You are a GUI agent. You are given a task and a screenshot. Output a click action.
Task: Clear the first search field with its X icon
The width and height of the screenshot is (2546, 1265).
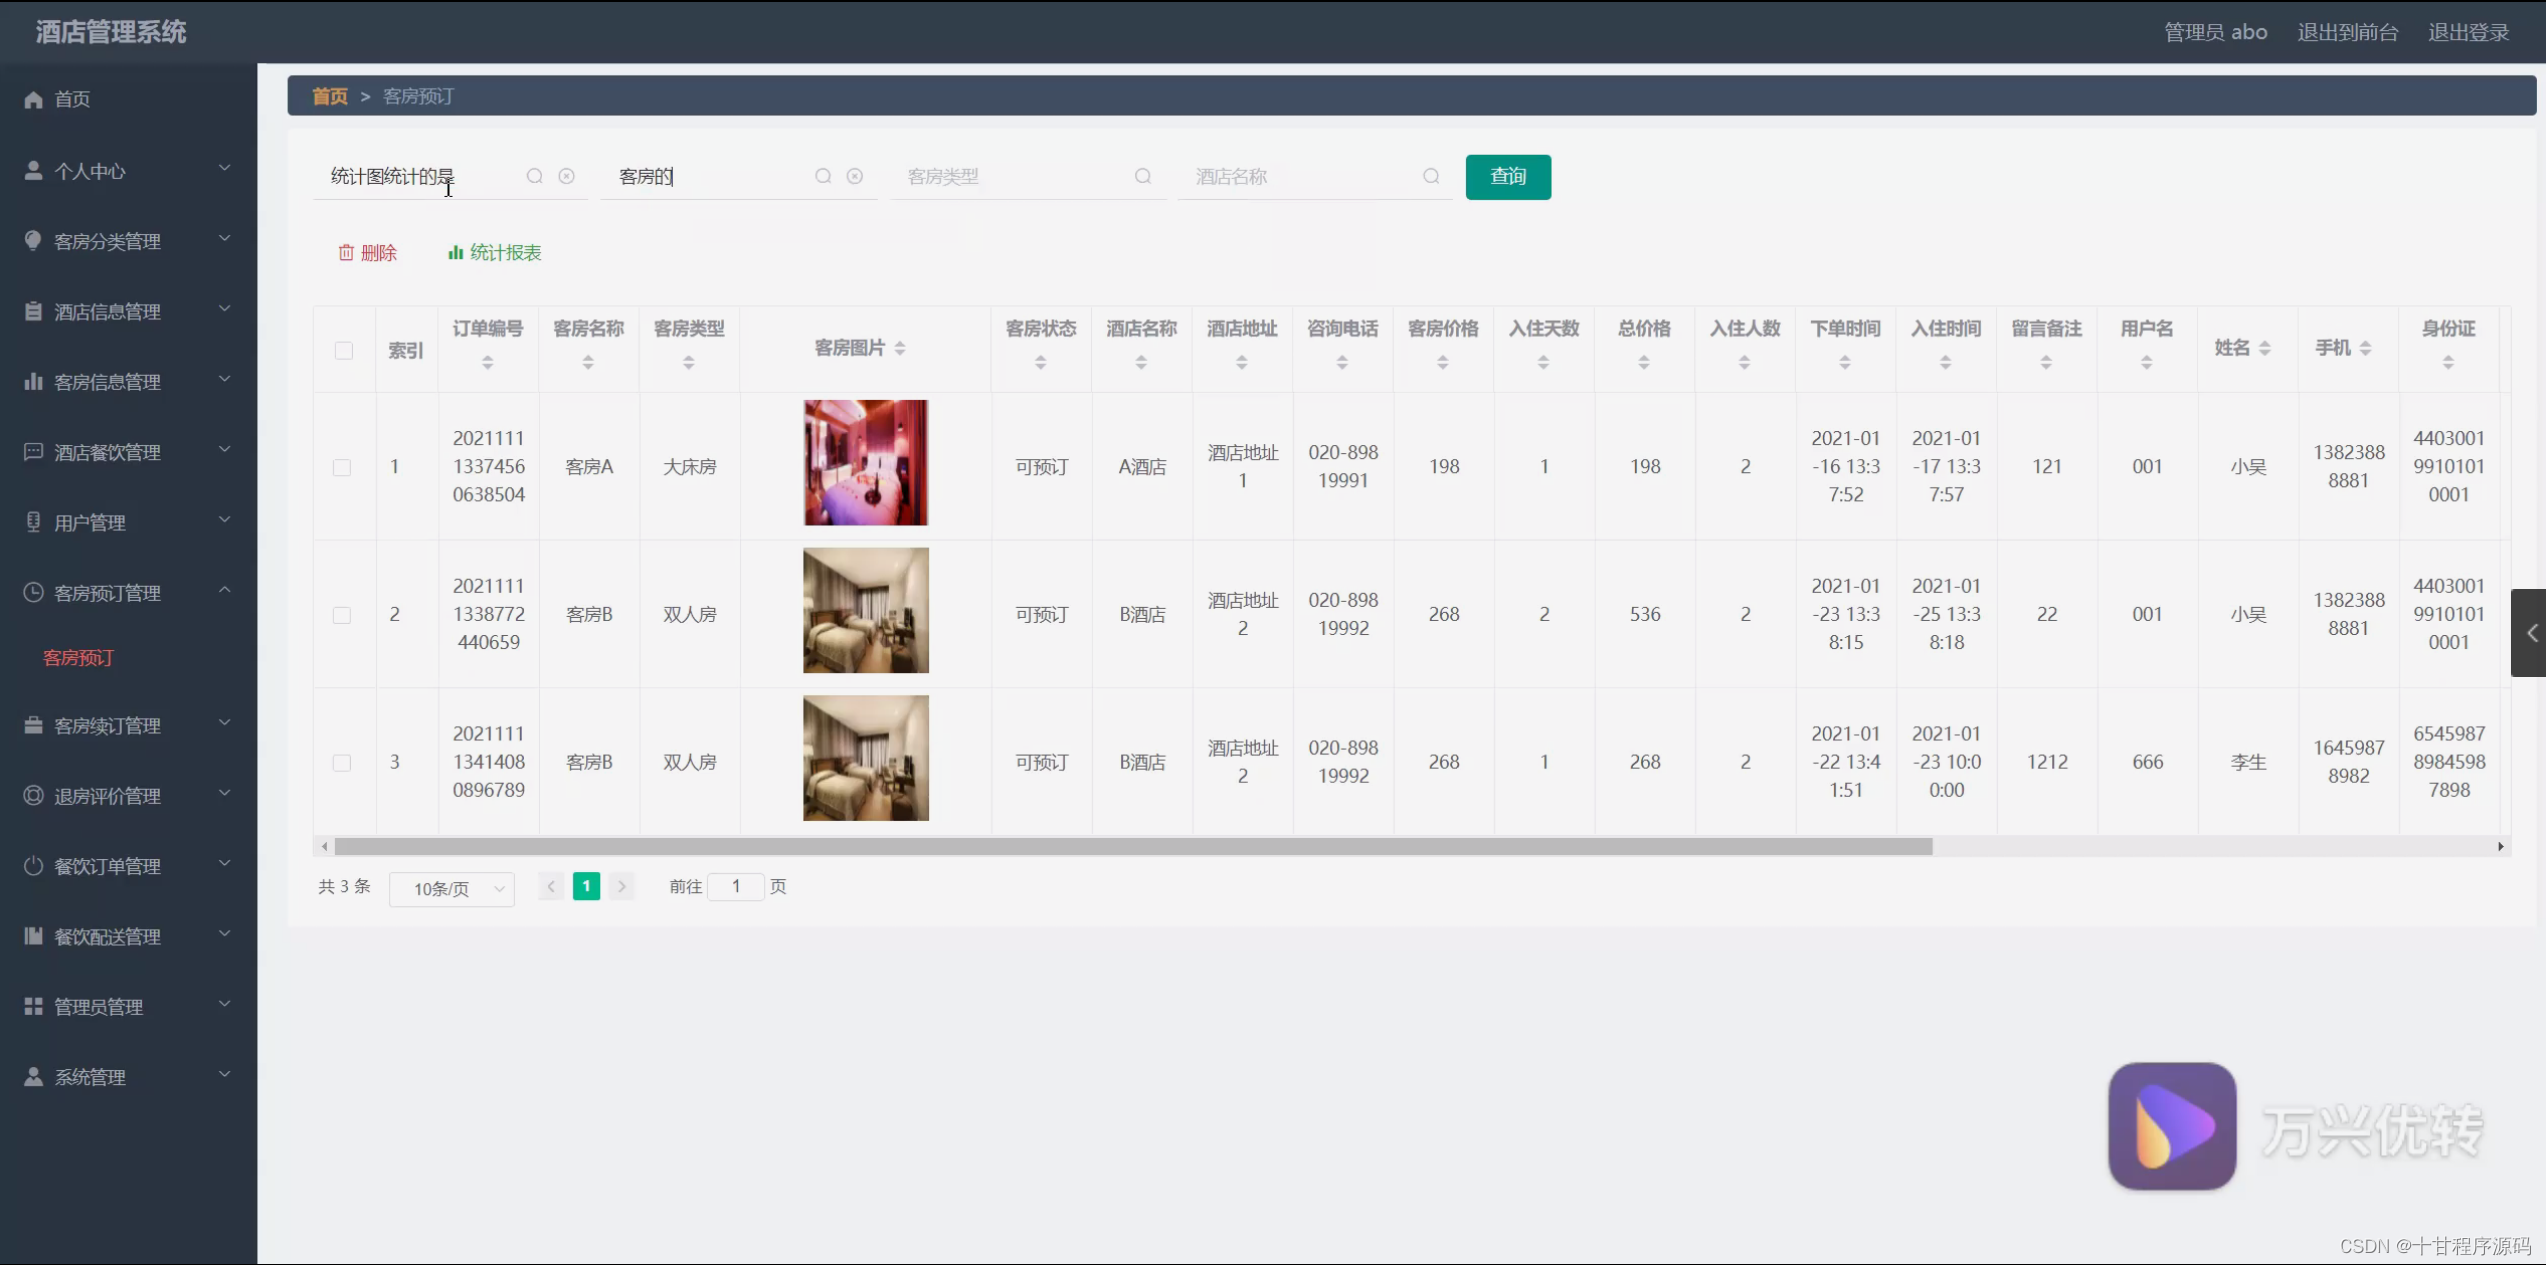pyautogui.click(x=566, y=176)
